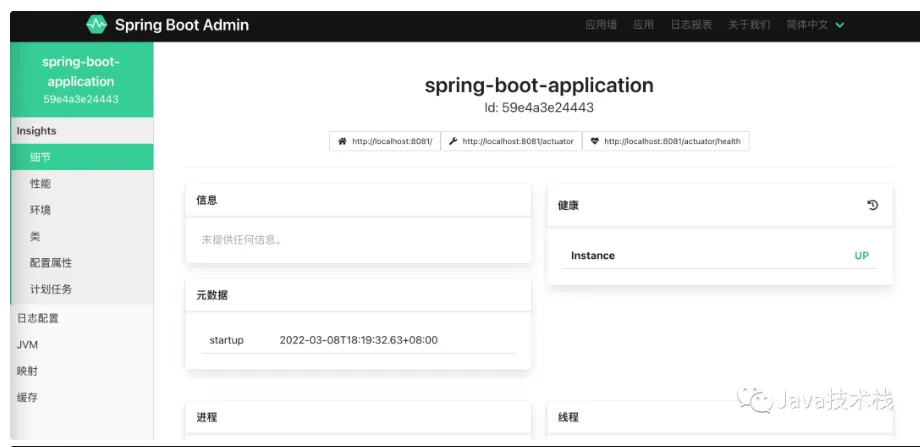Open JVM in the sidebar
Viewport: 920px width, 447px height.
pos(82,345)
